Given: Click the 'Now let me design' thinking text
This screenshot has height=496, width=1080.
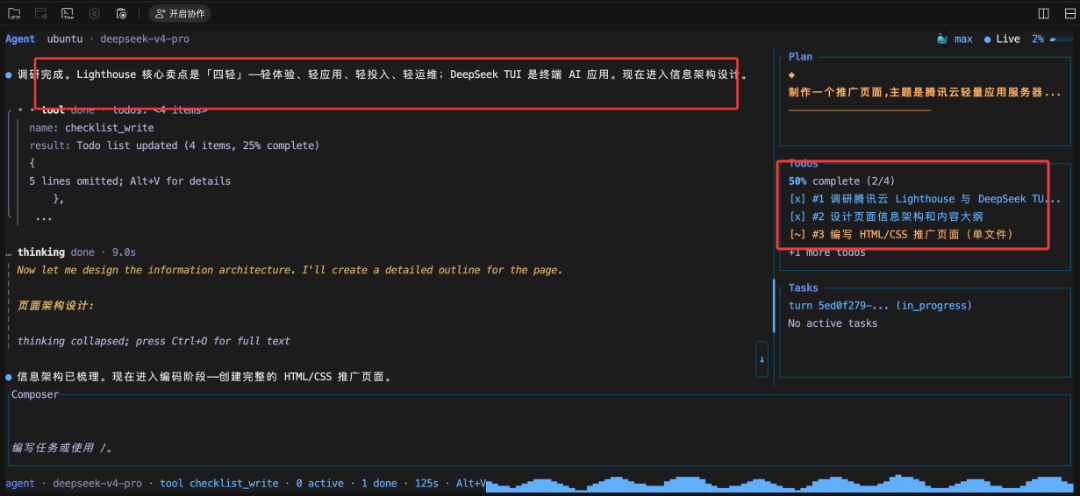Looking at the screenshot, I should (290, 270).
